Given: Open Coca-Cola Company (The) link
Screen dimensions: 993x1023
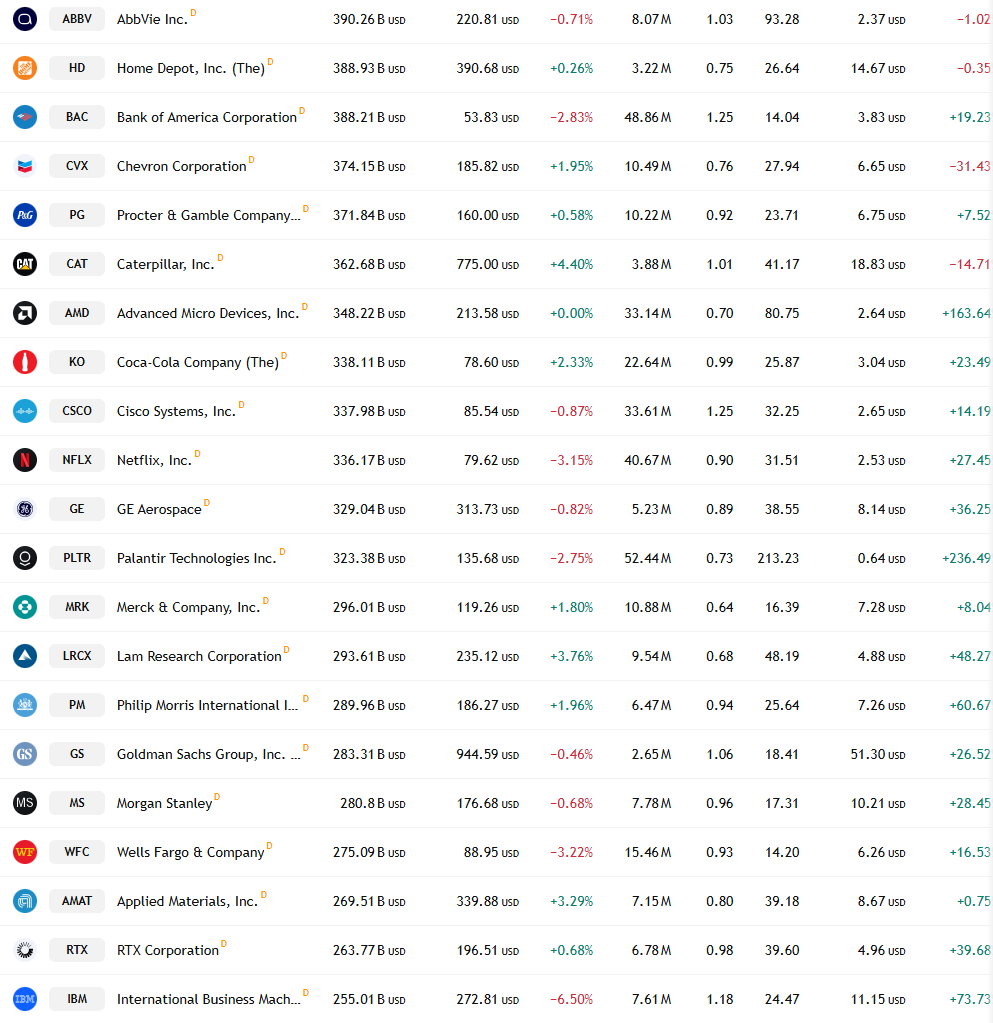Looking at the screenshot, I should point(198,362).
